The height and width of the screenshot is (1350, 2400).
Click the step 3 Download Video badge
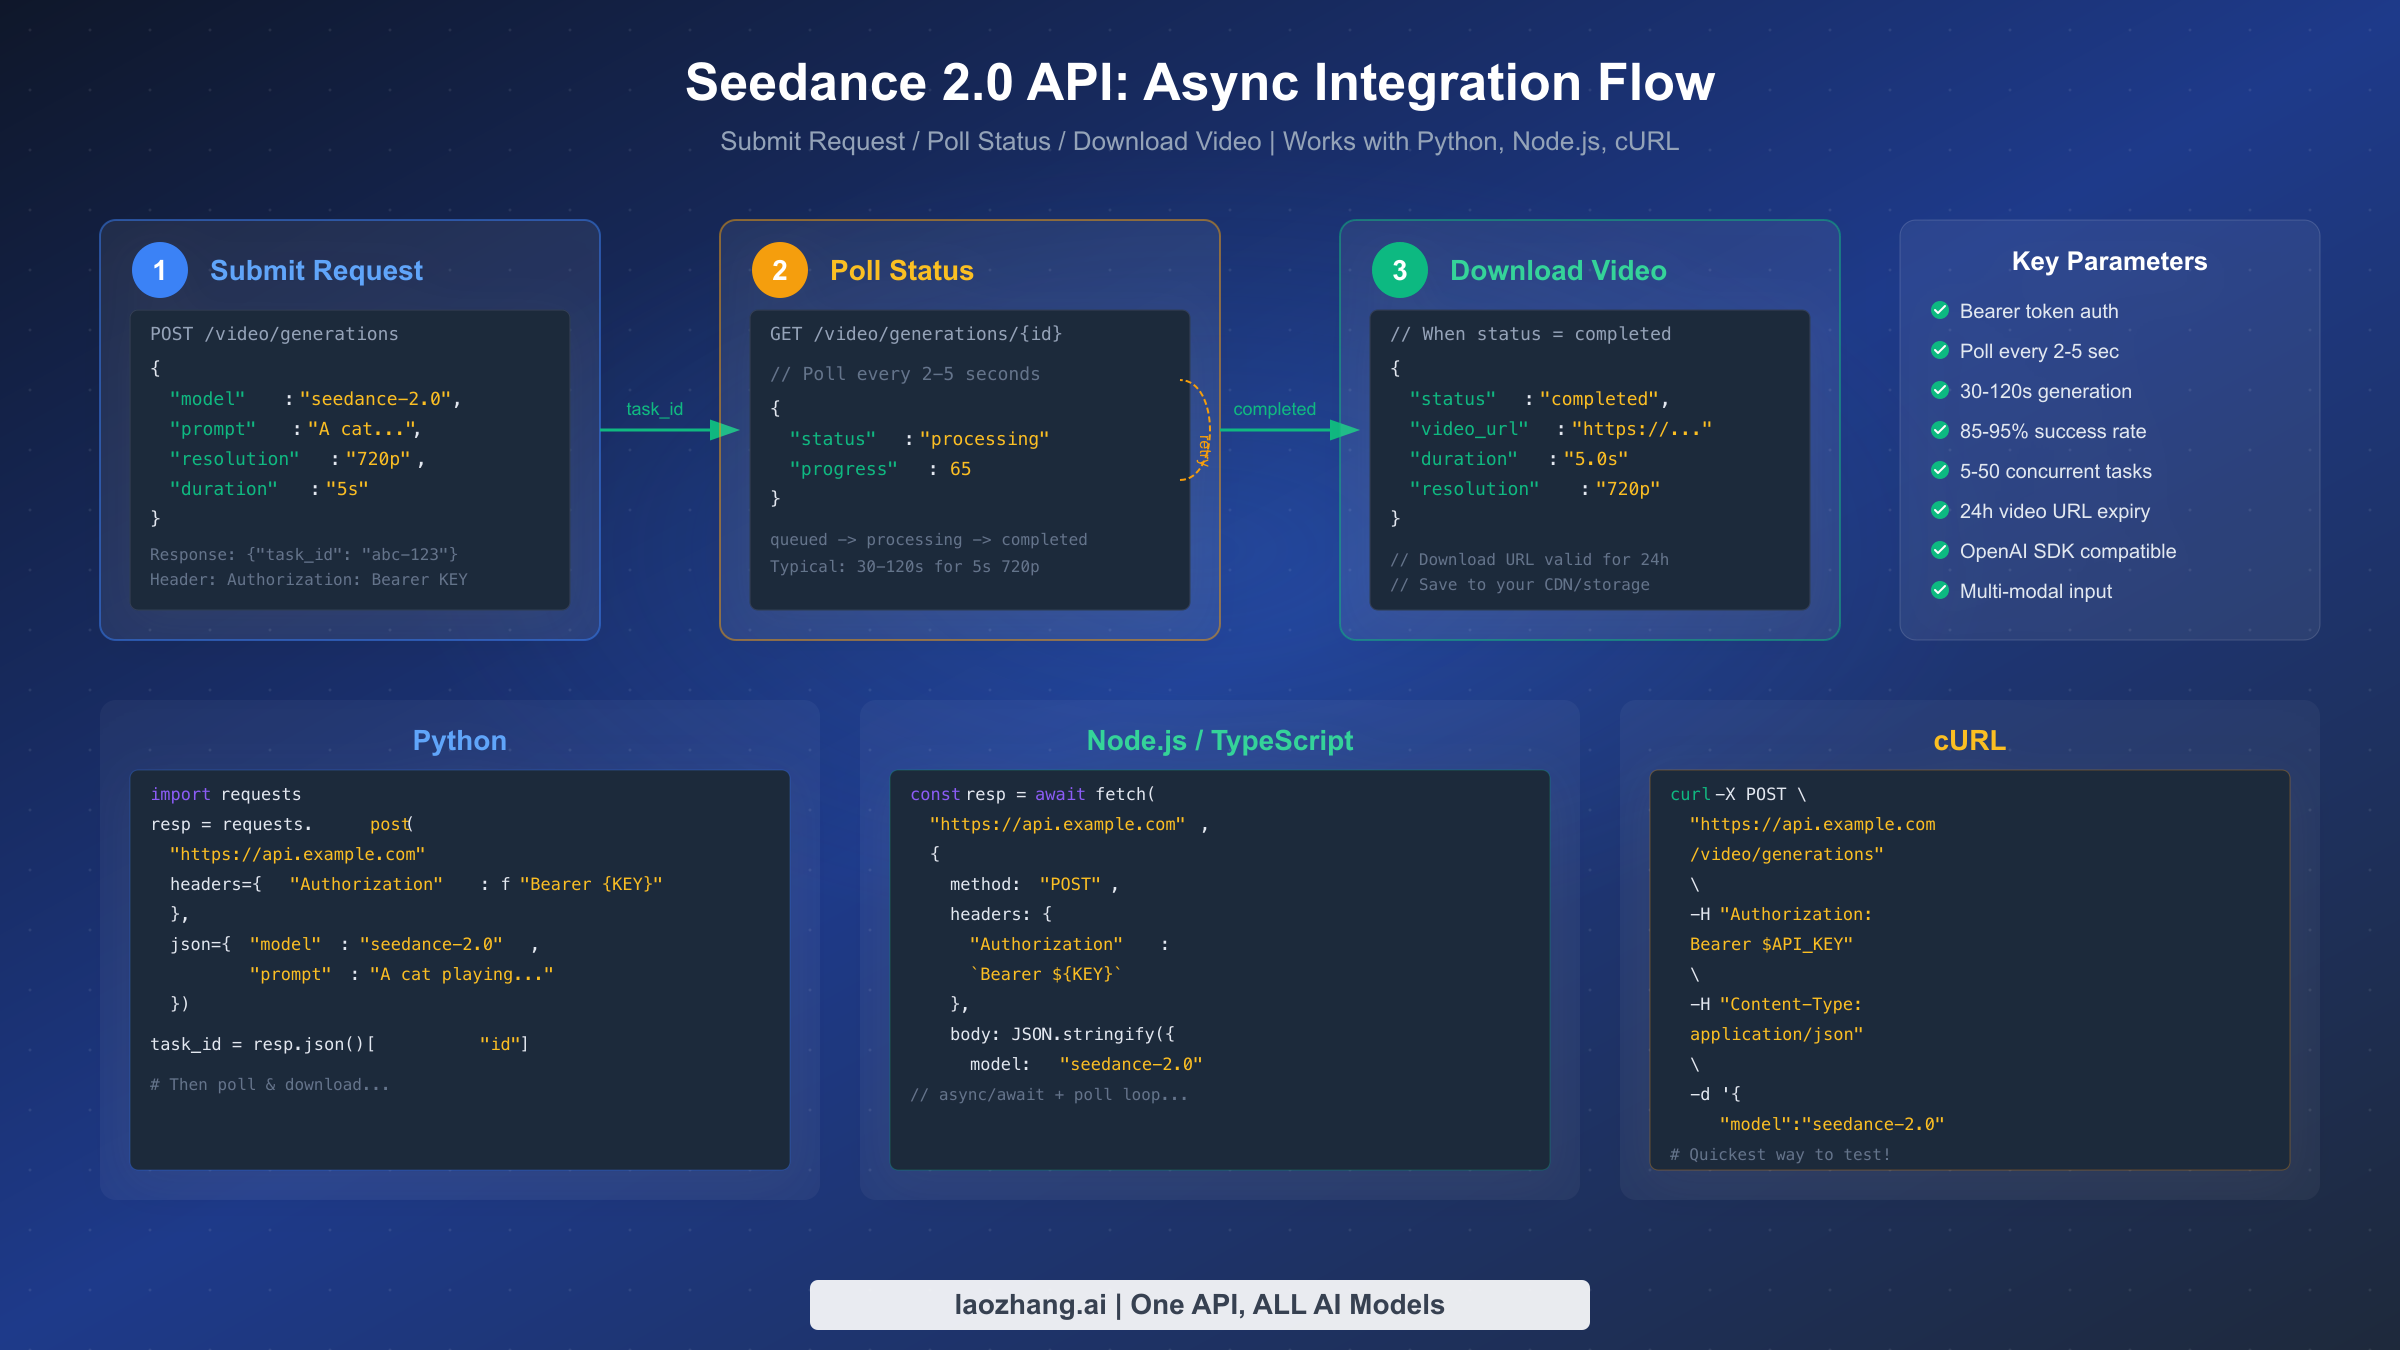(x=1399, y=270)
